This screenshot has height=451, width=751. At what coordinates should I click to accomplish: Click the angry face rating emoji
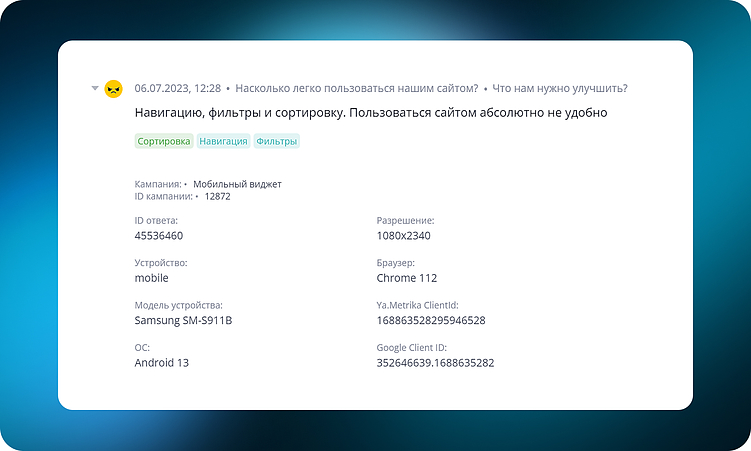pos(114,89)
